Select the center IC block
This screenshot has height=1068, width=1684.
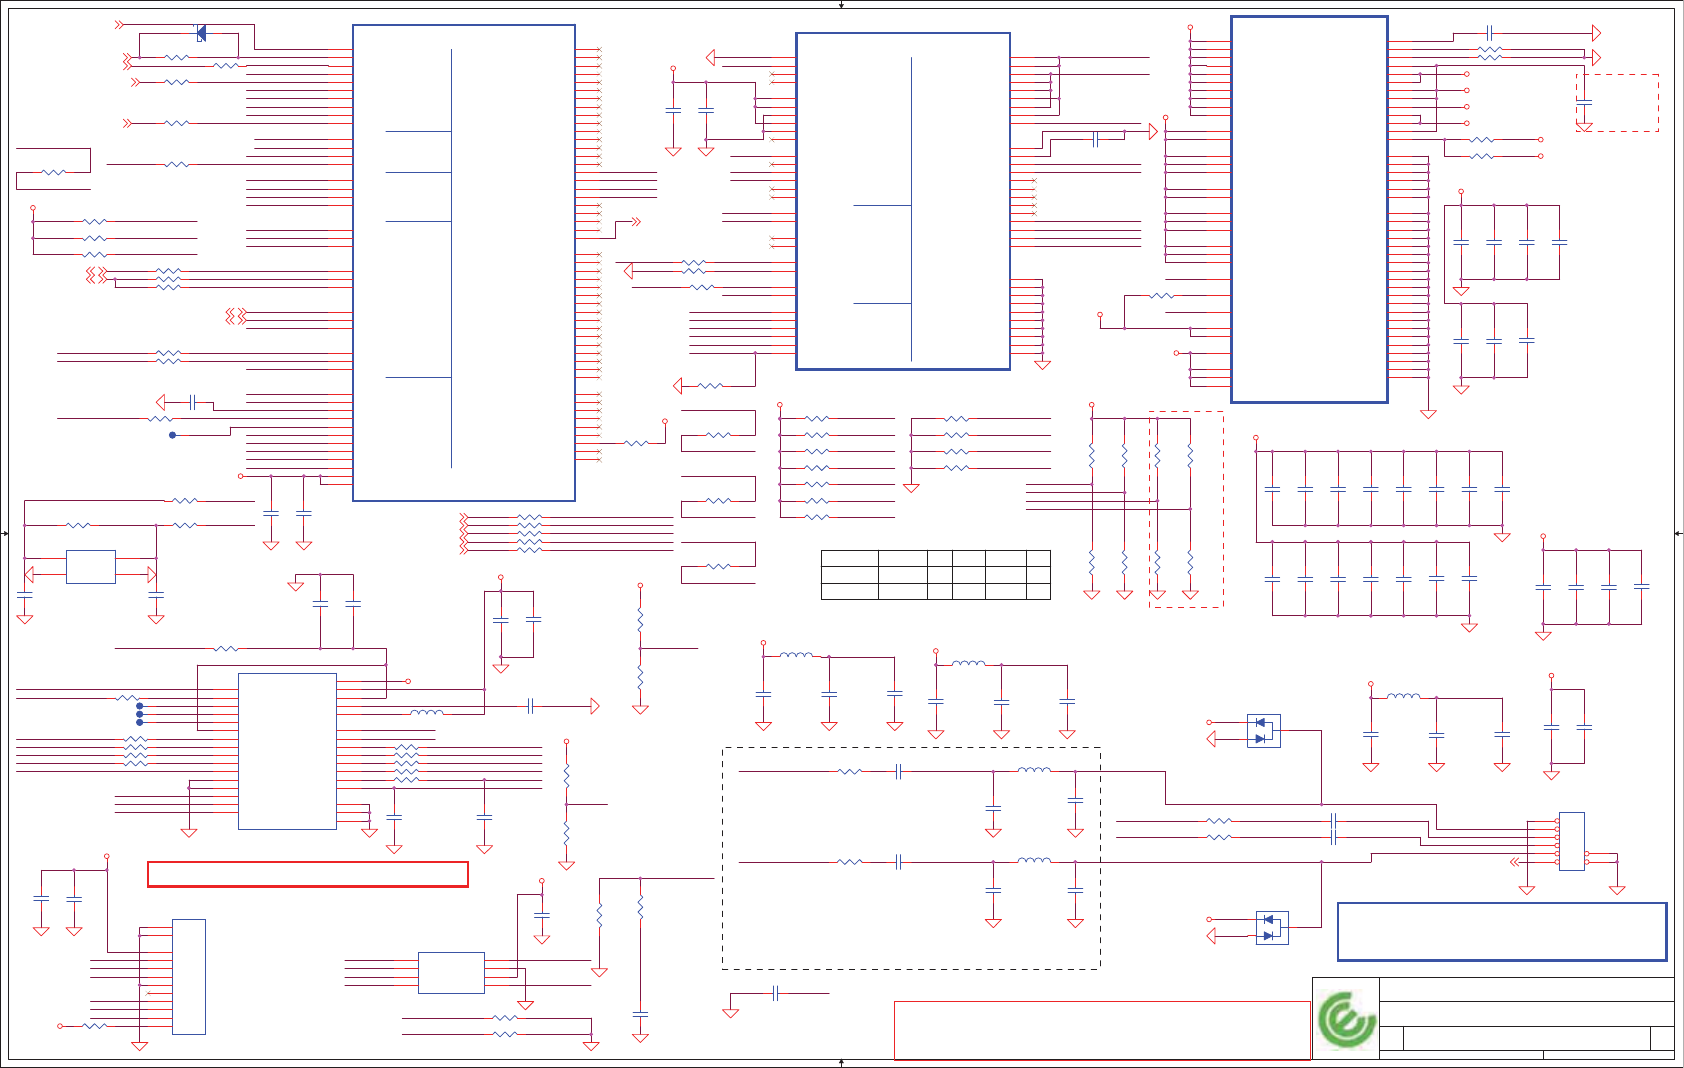point(903,201)
